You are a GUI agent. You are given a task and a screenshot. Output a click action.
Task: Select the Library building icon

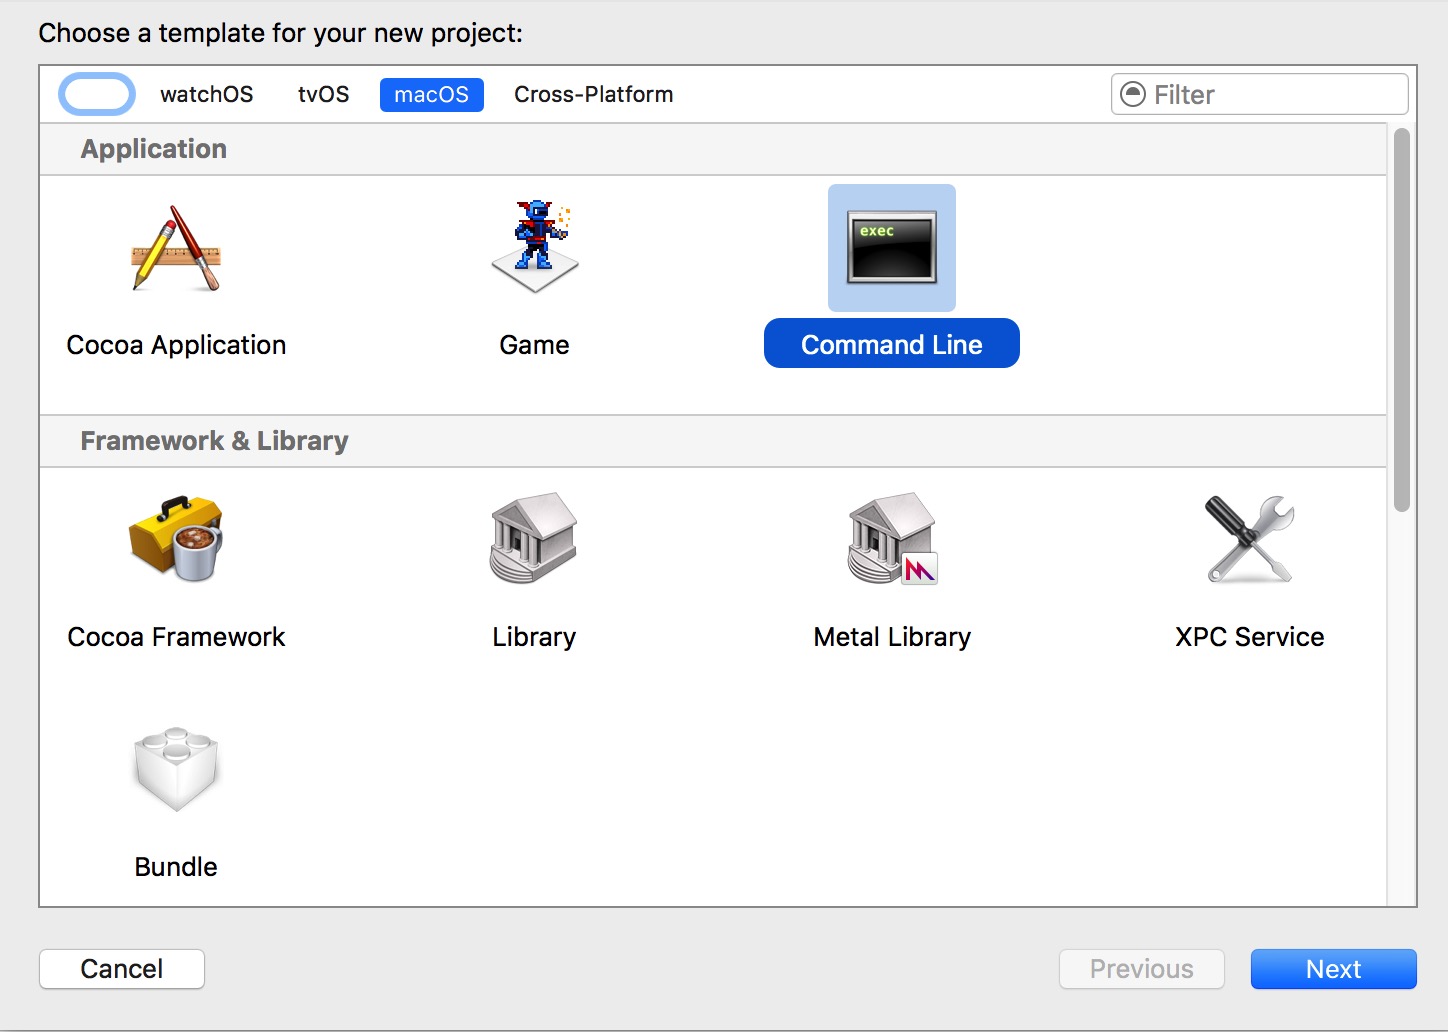534,537
